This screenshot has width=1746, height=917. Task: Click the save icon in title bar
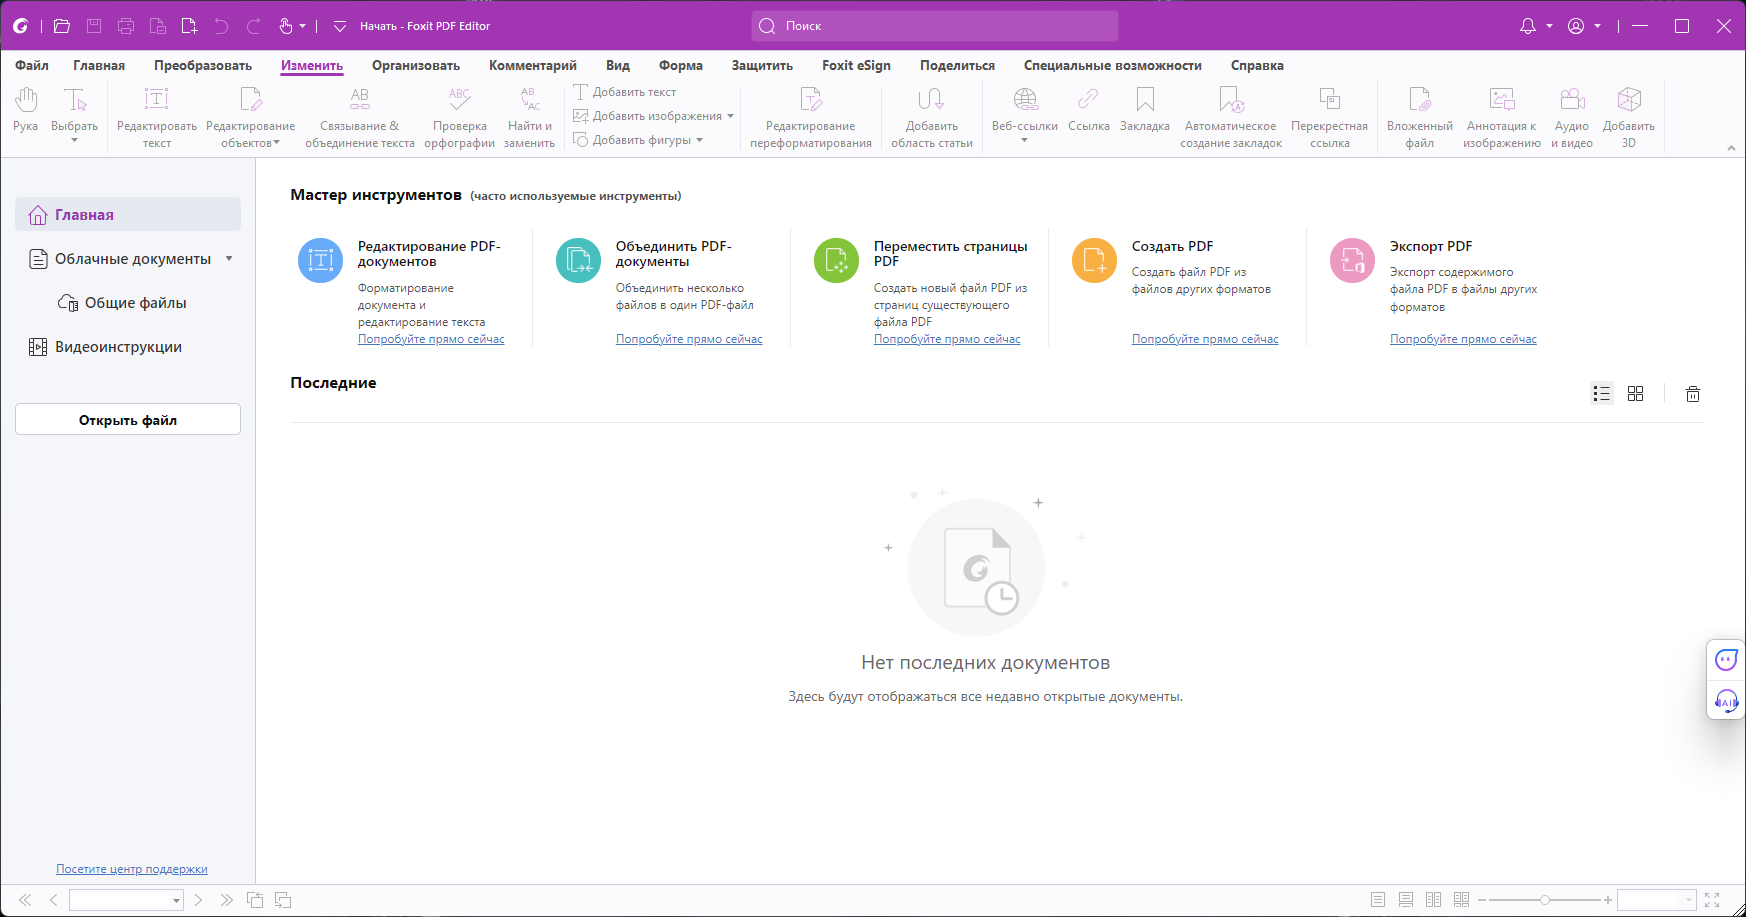pos(94,26)
